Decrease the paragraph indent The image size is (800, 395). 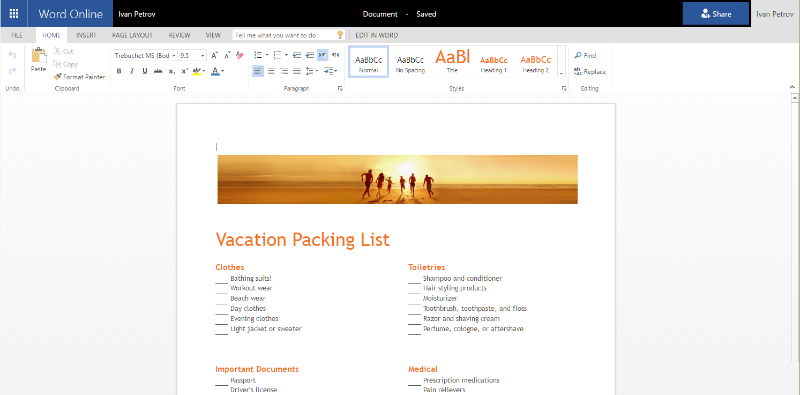(296, 55)
